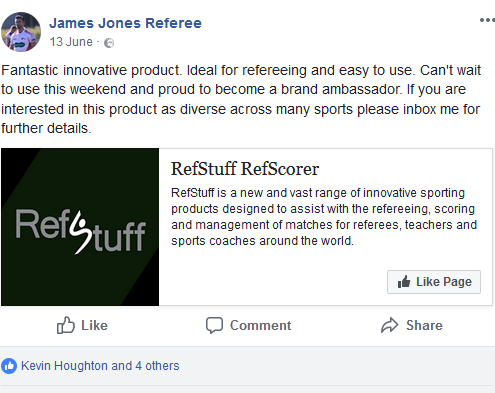Toggle Like on this post
The image size is (495, 393).
point(82,325)
